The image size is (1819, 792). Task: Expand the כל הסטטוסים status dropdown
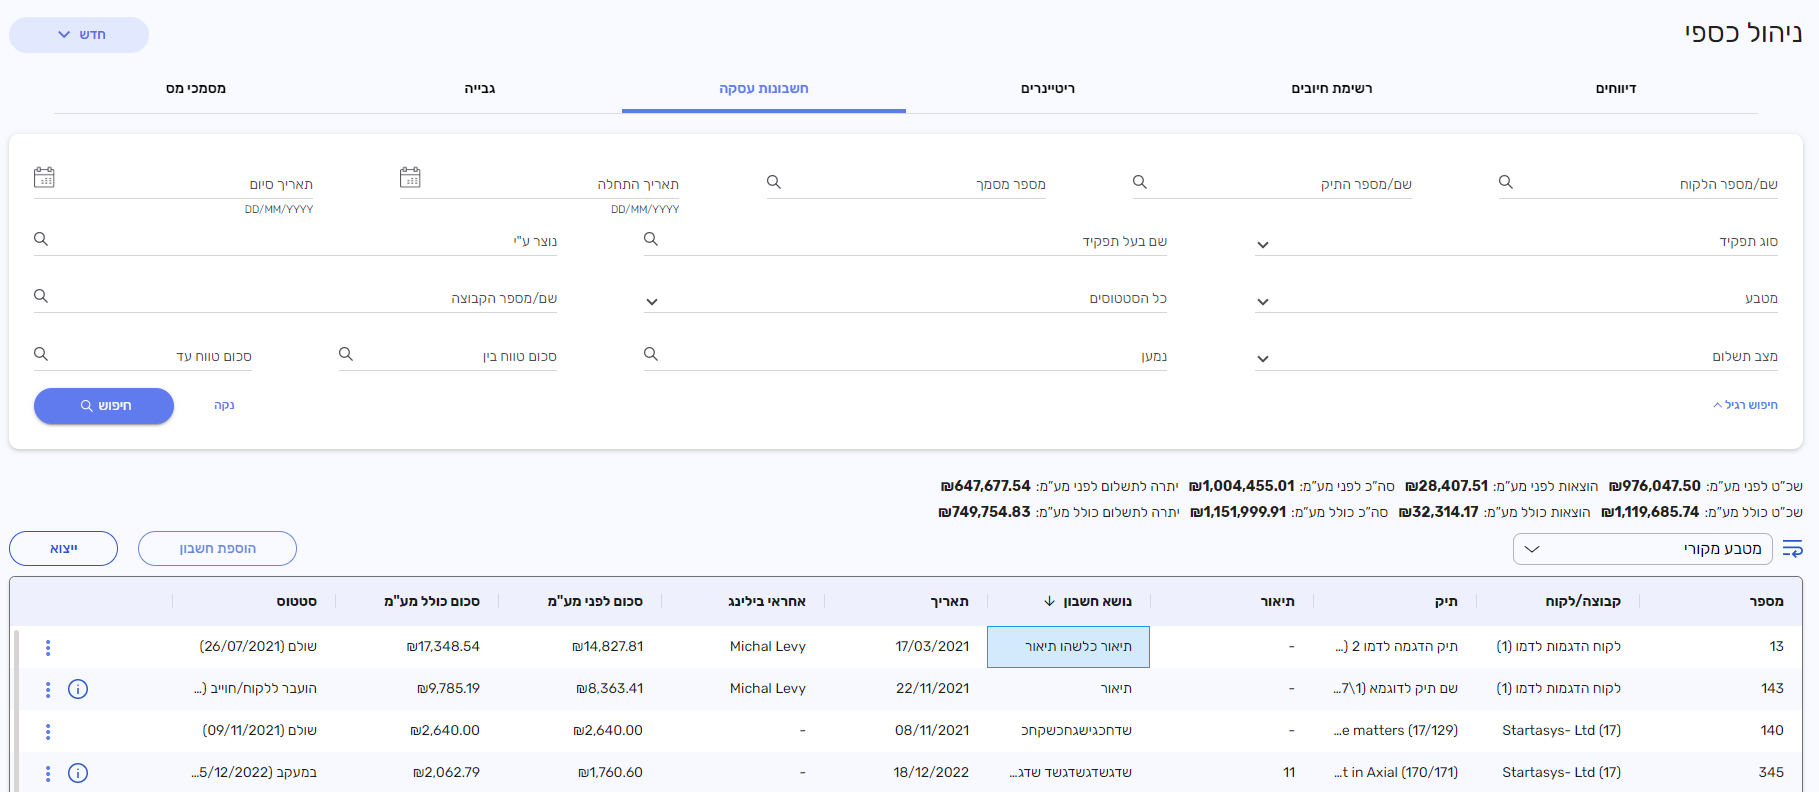click(652, 302)
